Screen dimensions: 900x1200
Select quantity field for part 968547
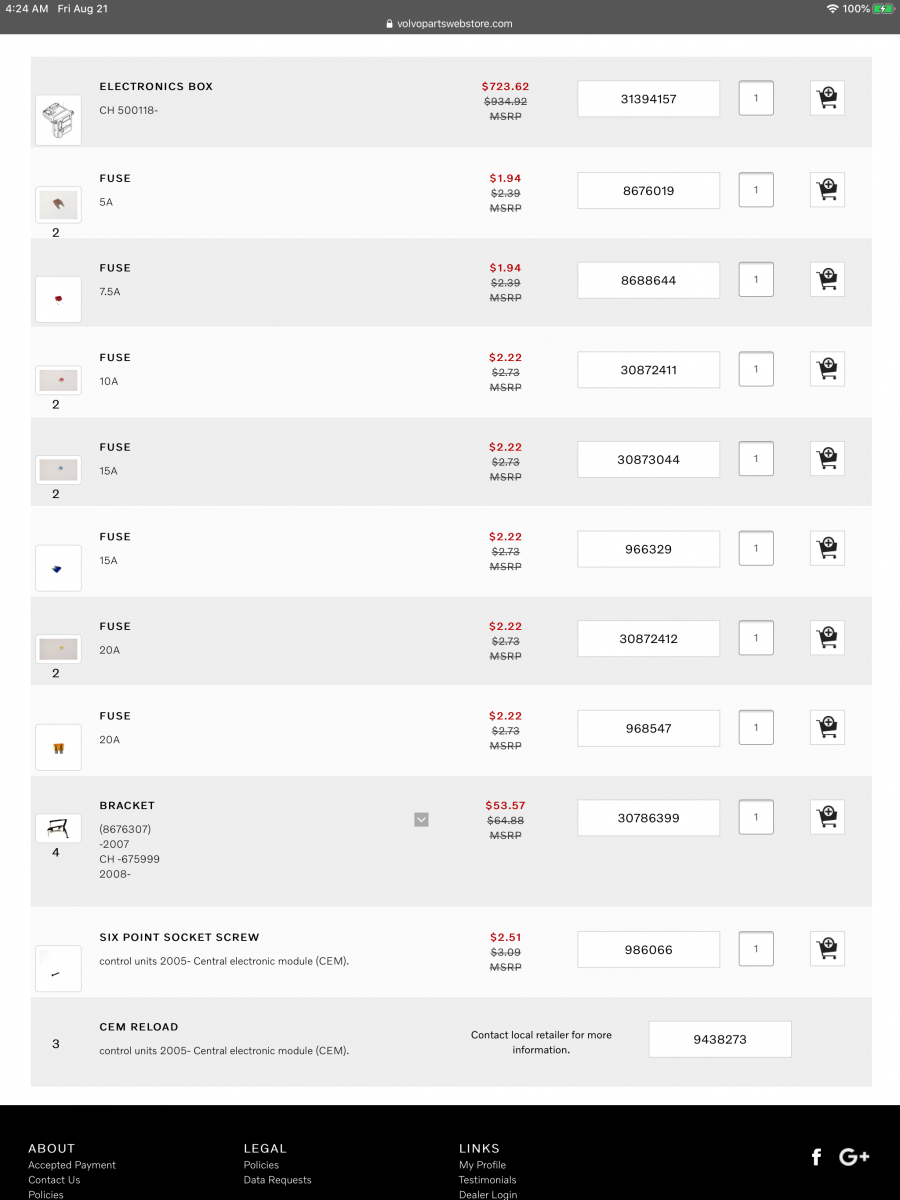pos(756,727)
